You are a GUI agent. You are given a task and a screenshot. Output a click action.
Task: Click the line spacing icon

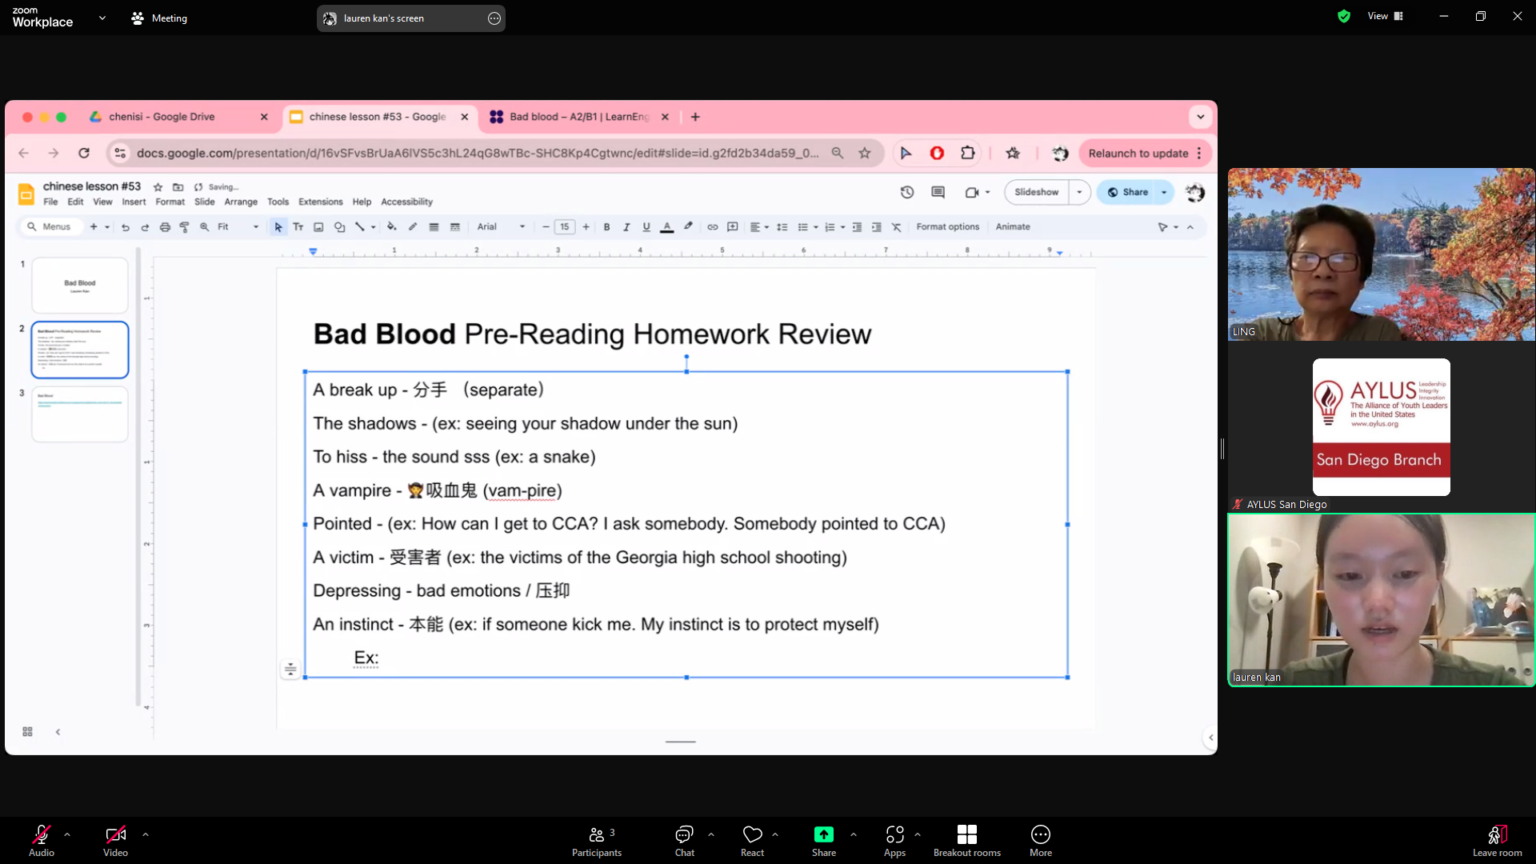point(782,227)
